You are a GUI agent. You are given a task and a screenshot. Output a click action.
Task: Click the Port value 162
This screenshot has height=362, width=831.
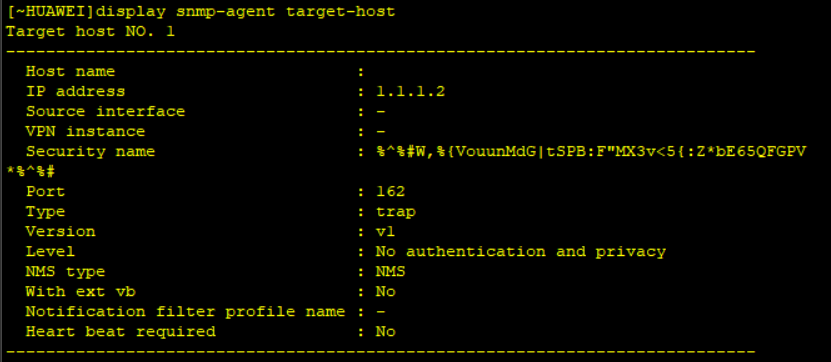coord(390,191)
